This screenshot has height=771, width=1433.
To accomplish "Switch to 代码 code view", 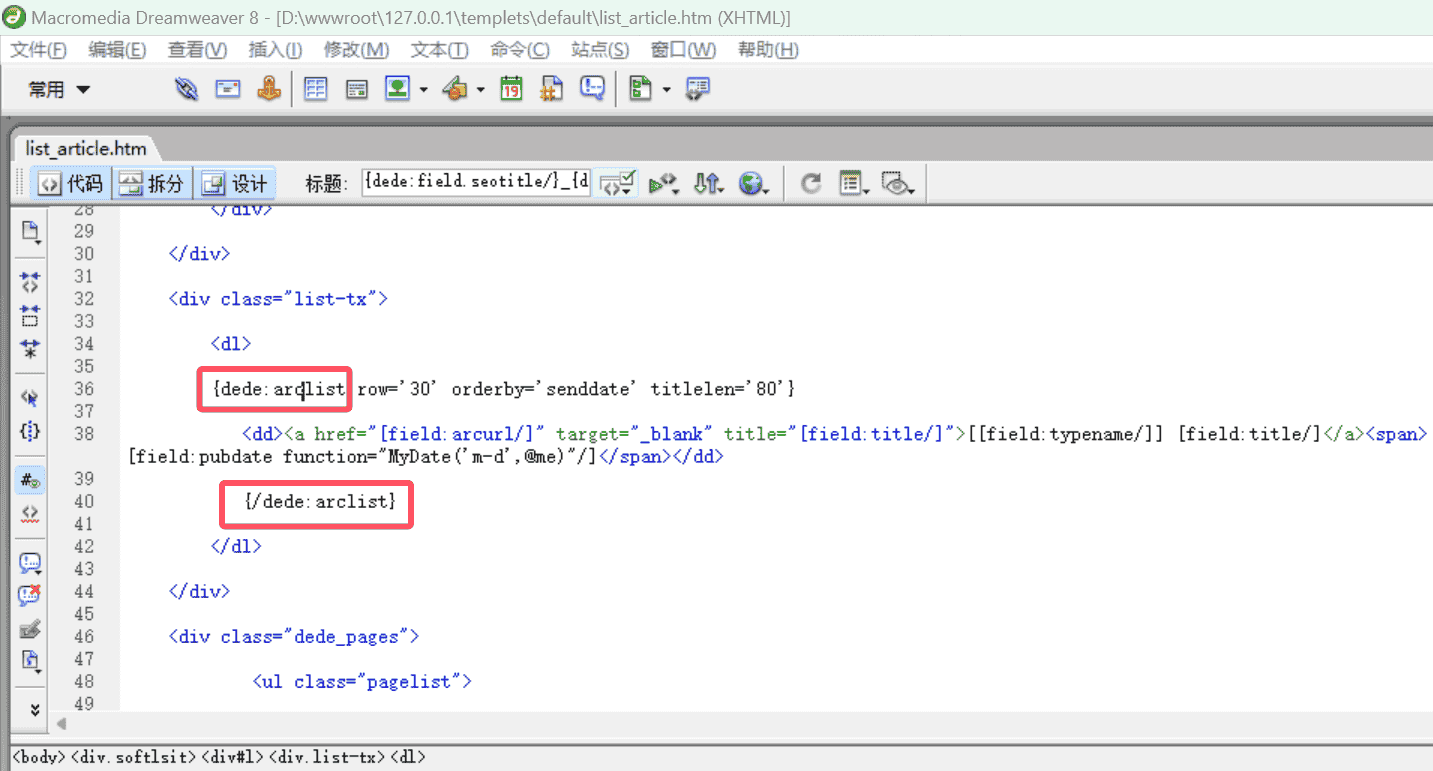I will [70, 184].
